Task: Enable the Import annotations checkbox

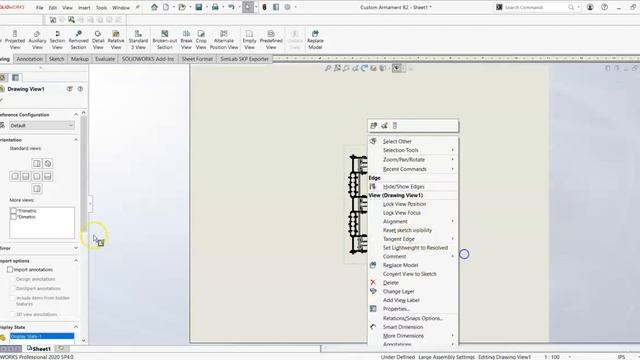Action: coord(10,270)
